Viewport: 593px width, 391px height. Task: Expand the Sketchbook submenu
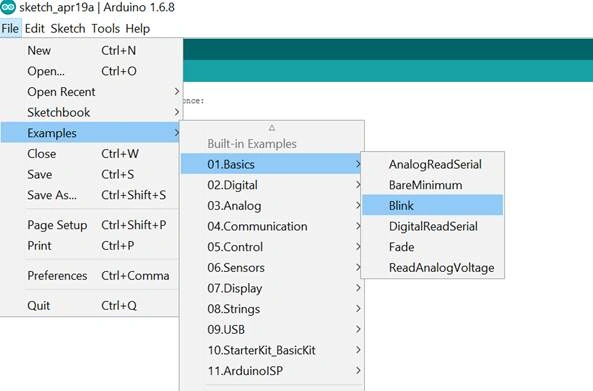pyautogui.click(x=90, y=112)
